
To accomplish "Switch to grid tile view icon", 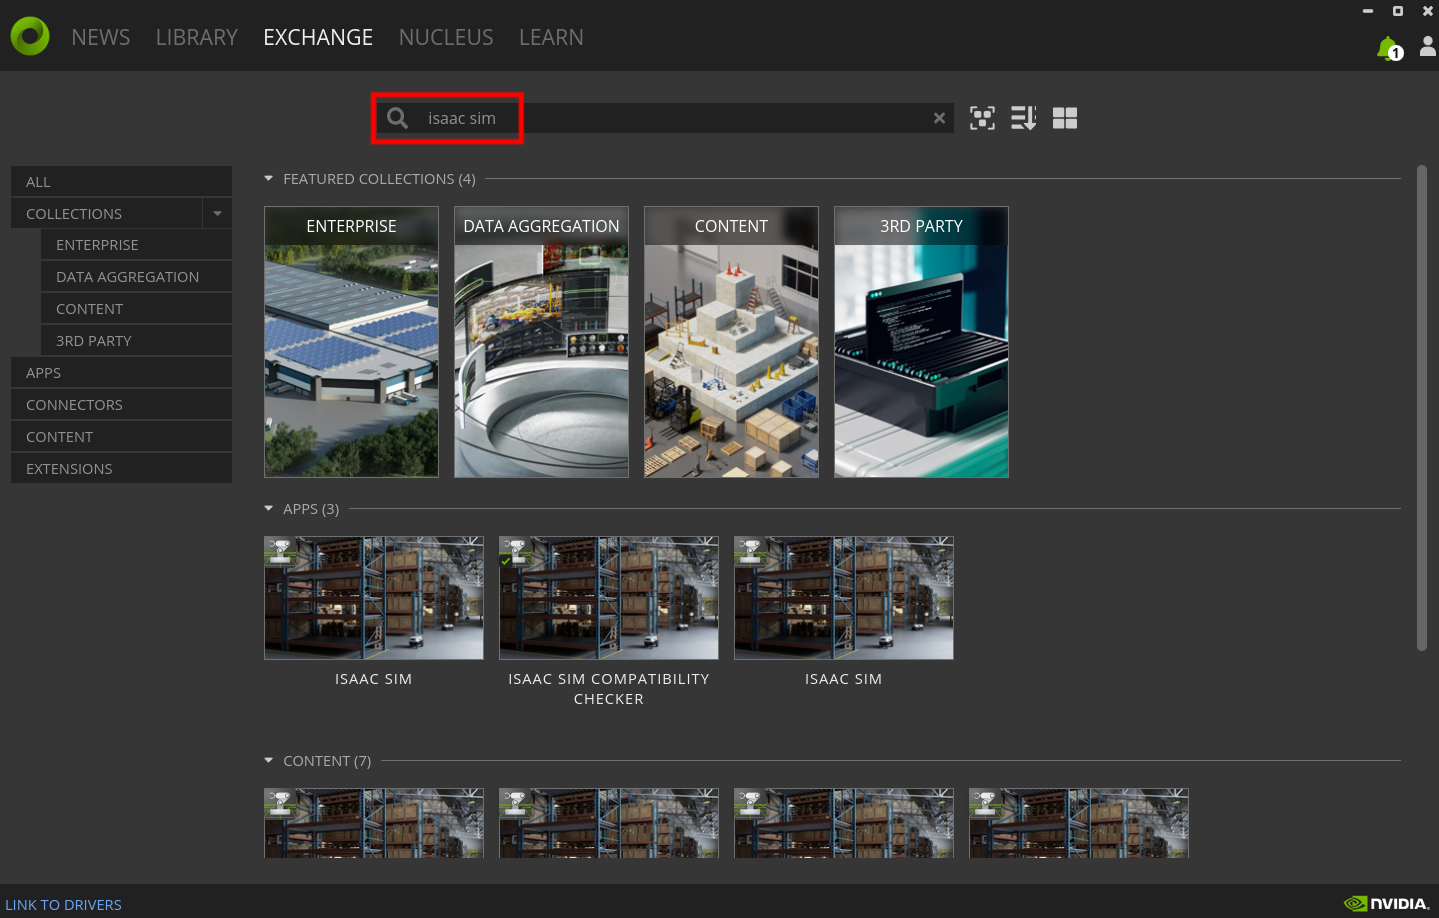I will pyautogui.click(x=1065, y=118).
